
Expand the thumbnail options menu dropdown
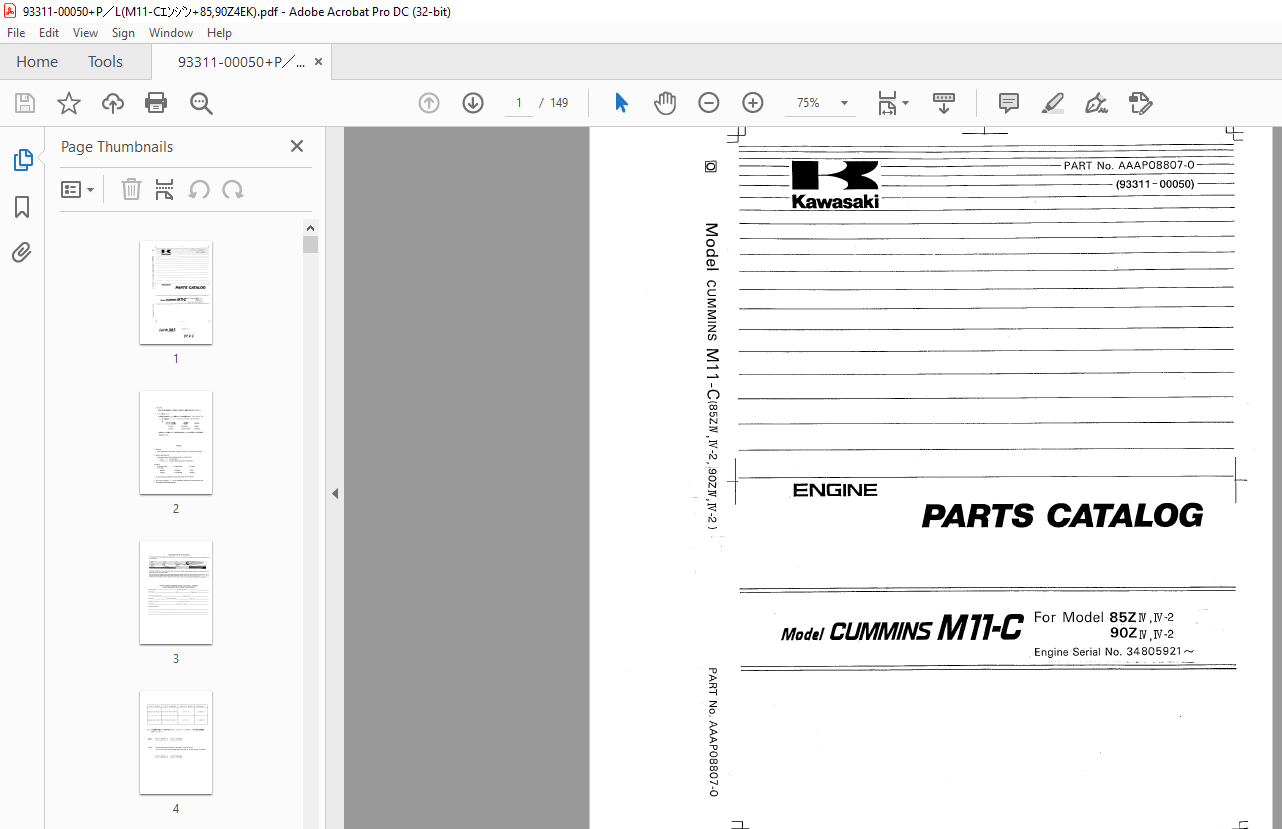[78, 190]
